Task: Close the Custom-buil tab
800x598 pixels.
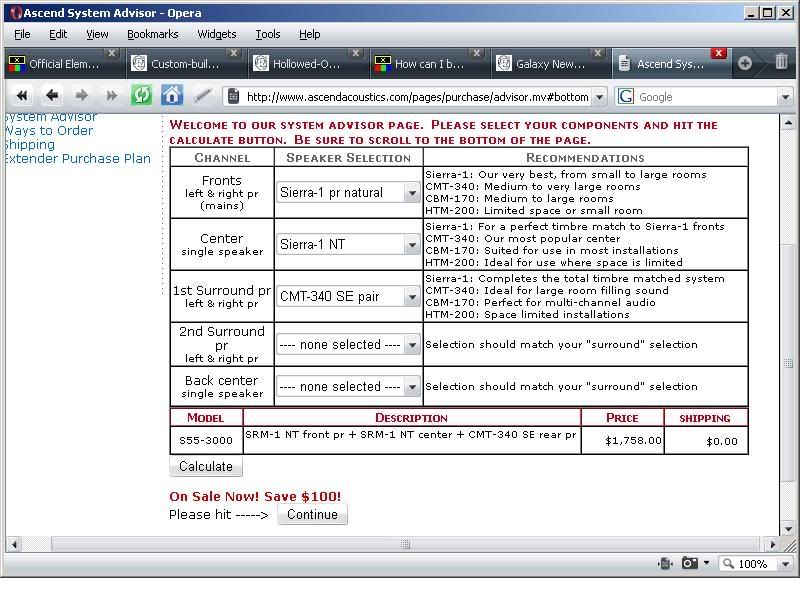Action: (234, 53)
